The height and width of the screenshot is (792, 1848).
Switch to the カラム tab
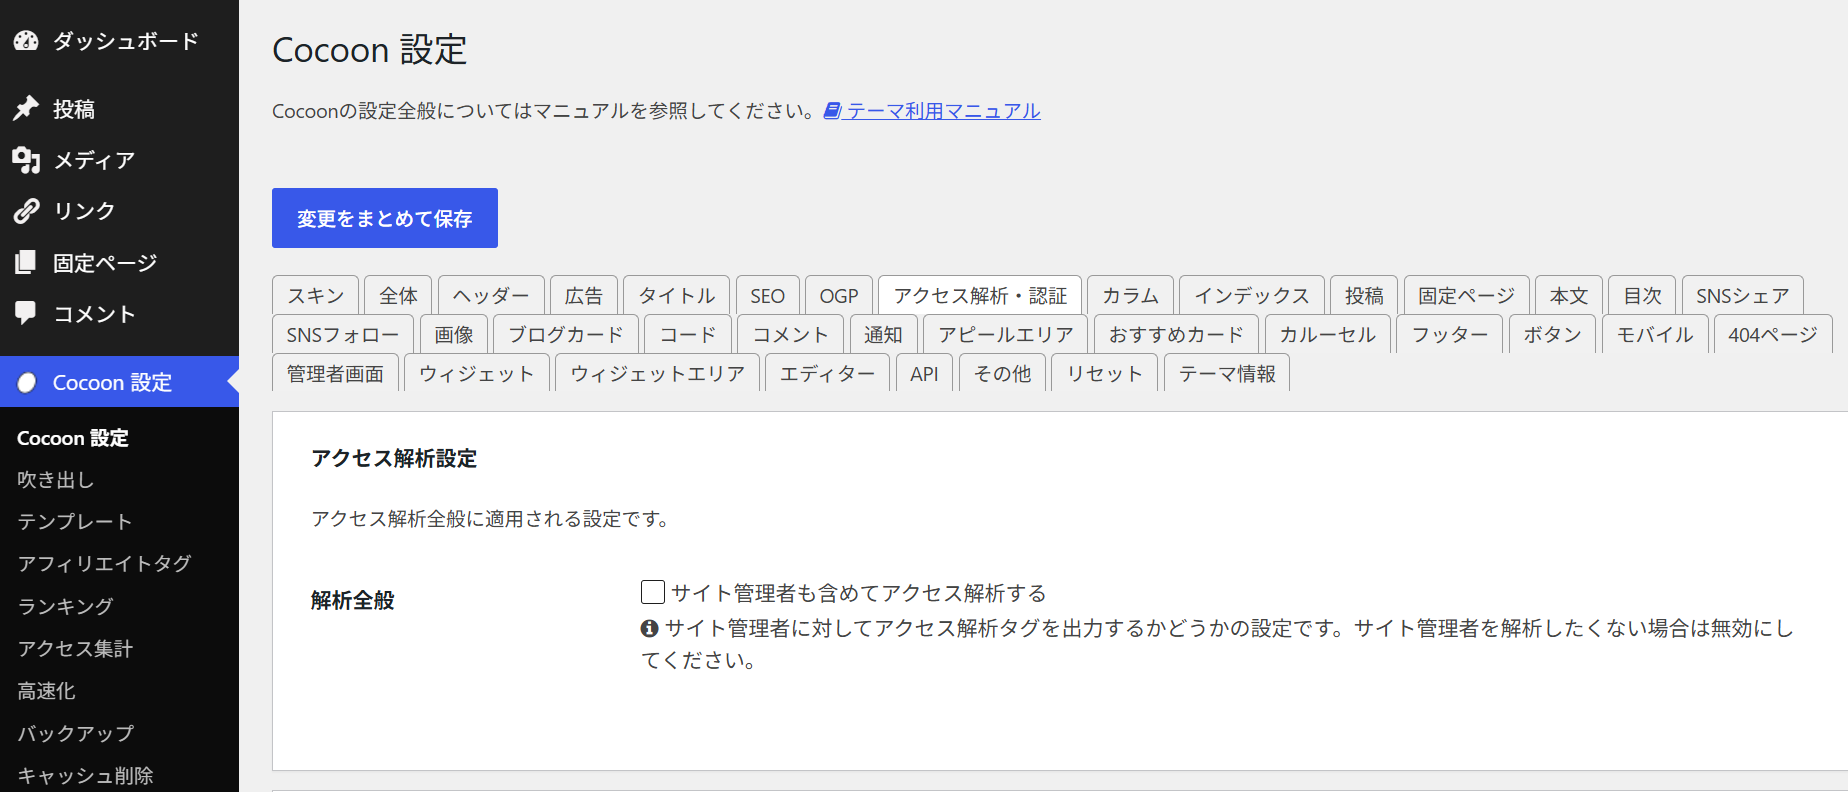[1130, 295]
